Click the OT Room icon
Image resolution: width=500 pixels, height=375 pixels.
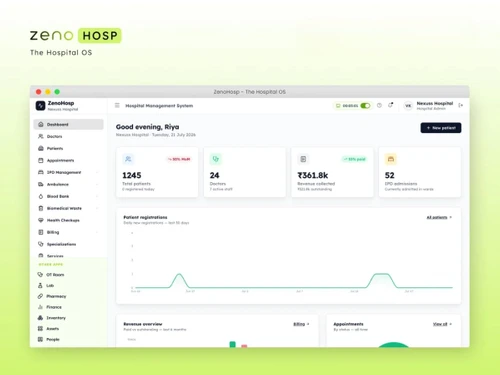[x=40, y=275]
